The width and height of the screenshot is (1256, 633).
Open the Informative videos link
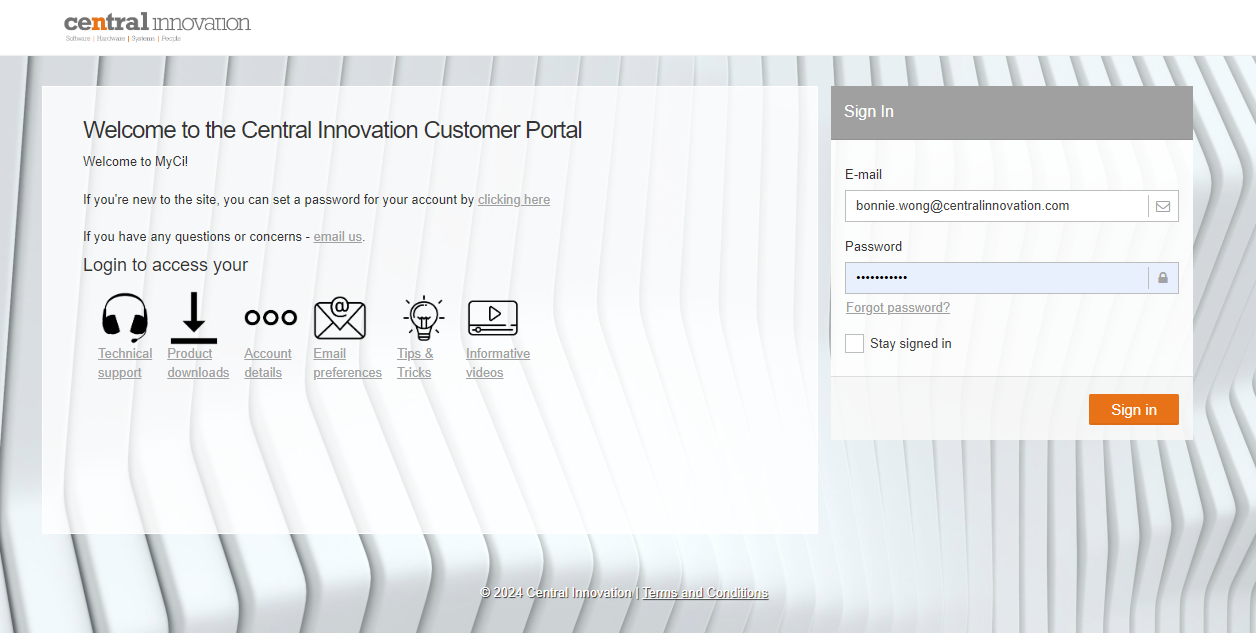[498, 363]
